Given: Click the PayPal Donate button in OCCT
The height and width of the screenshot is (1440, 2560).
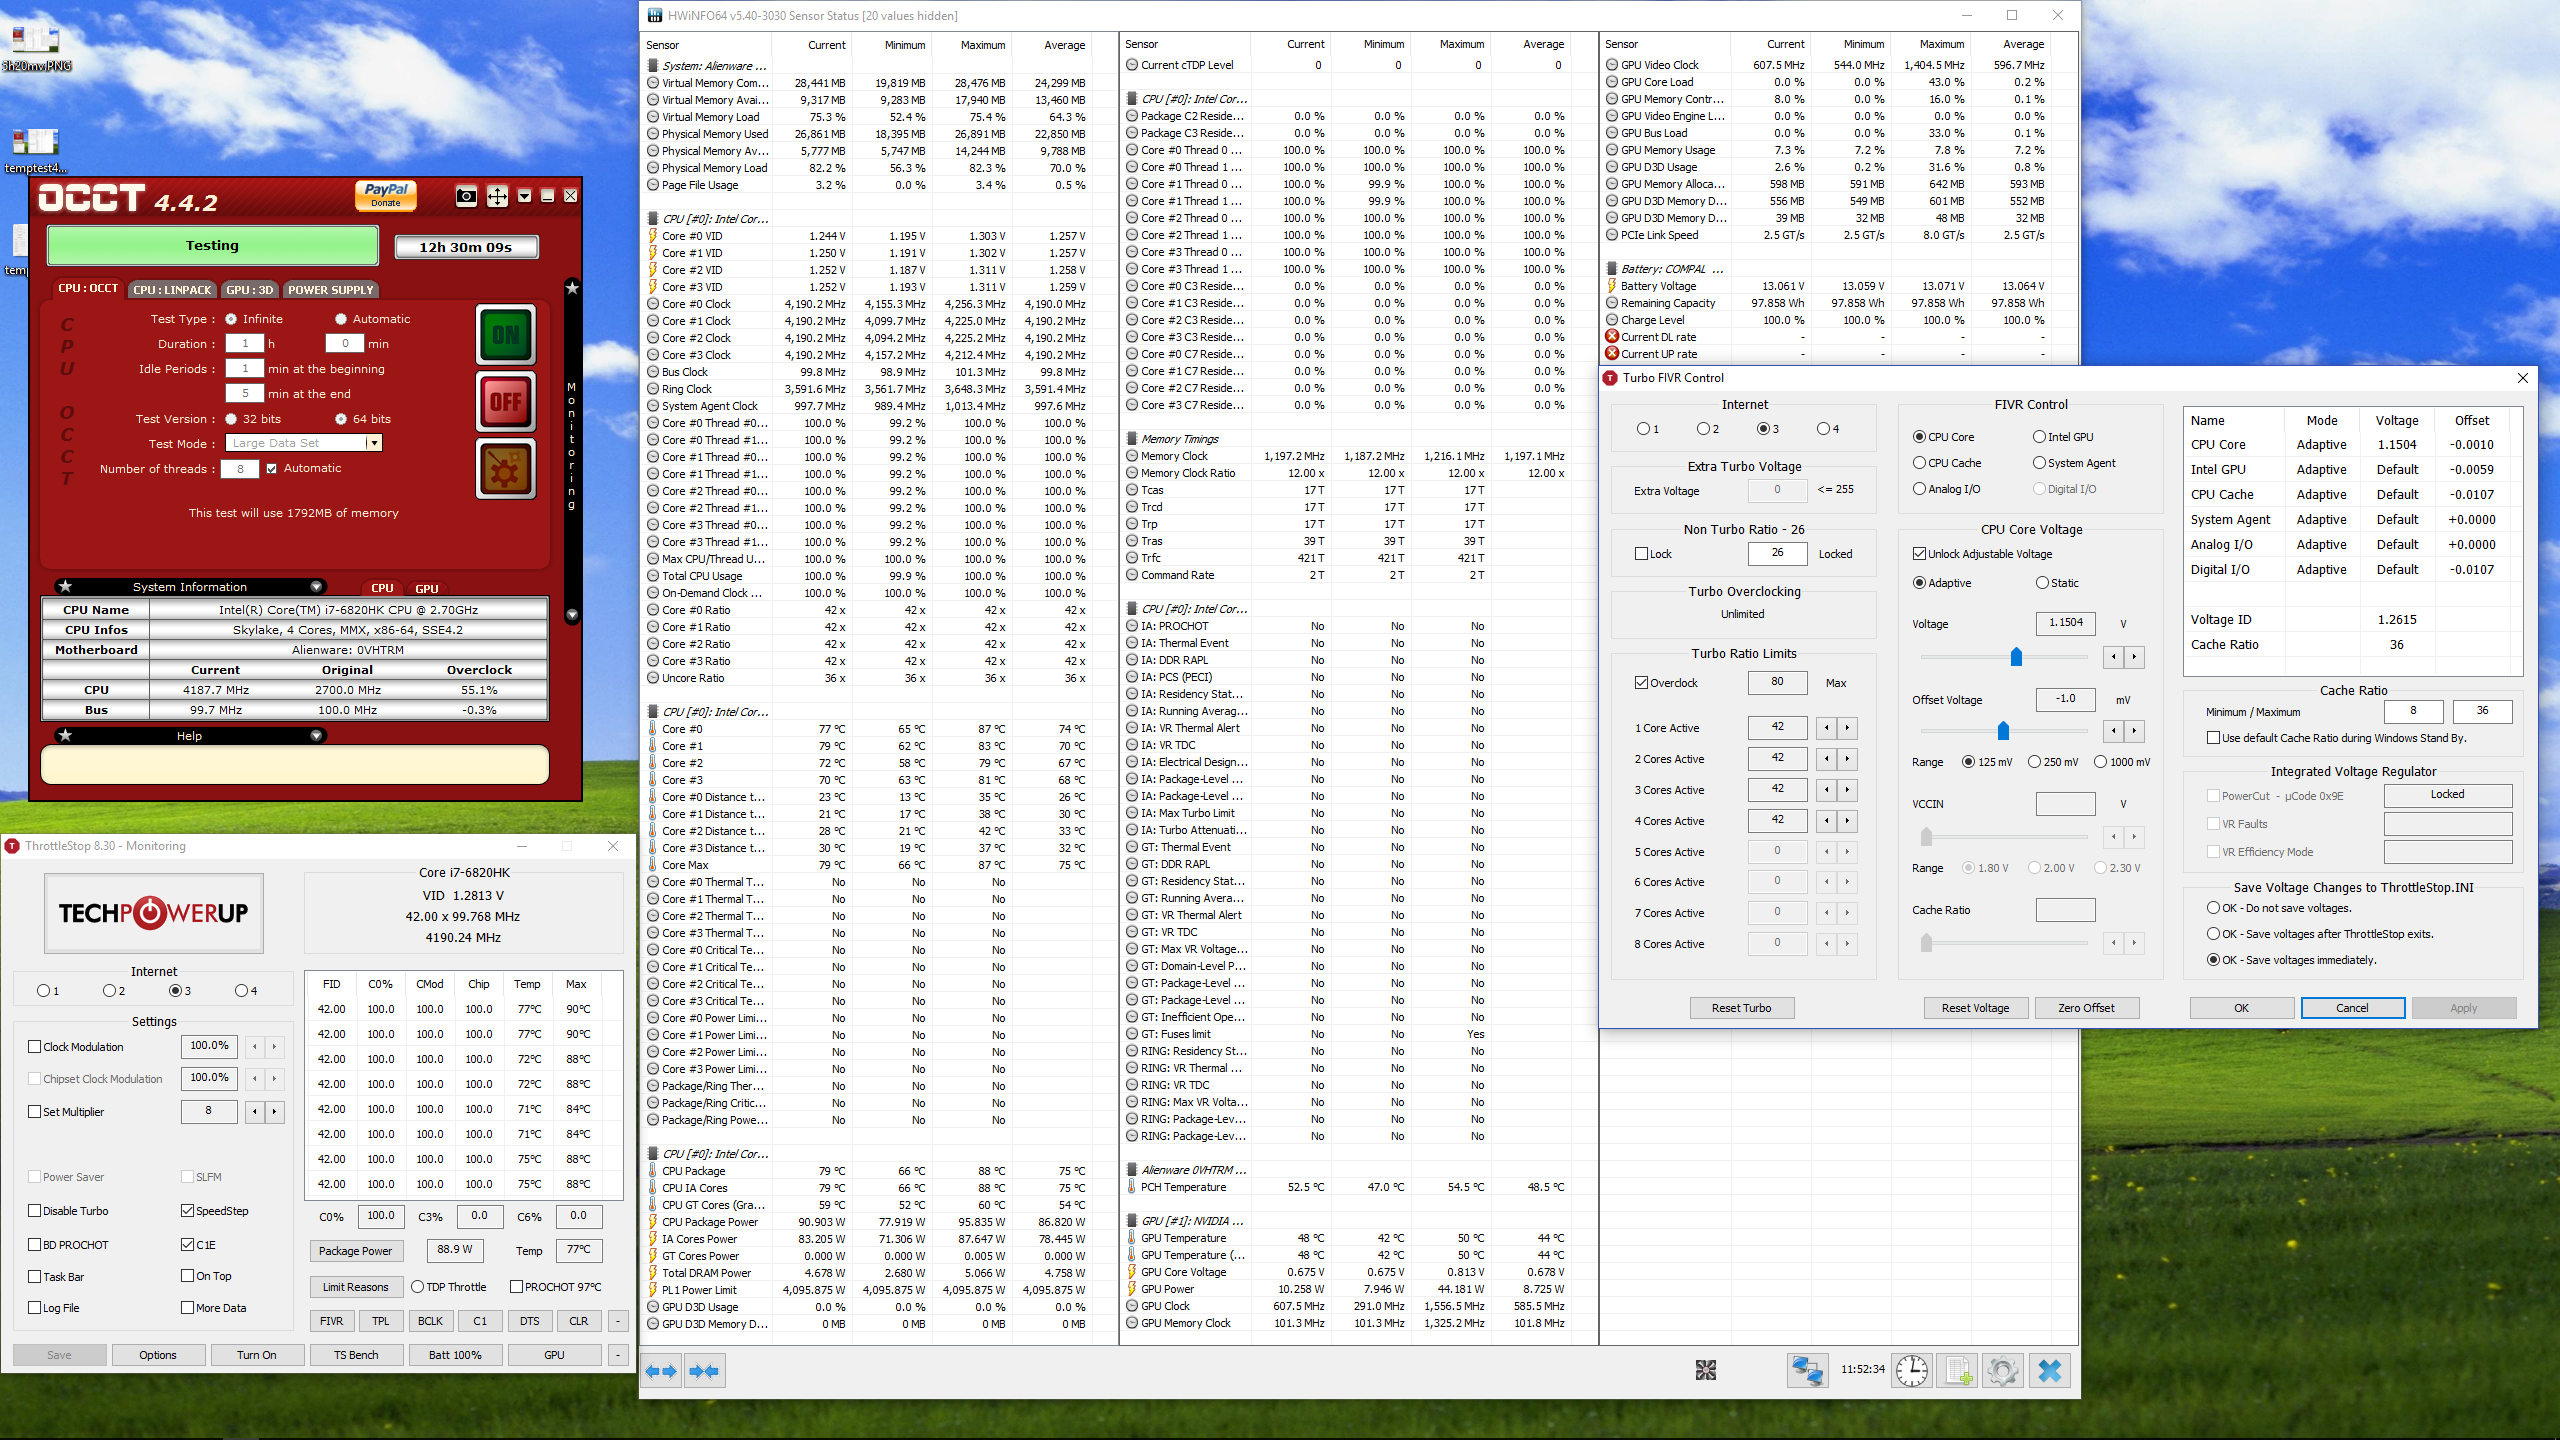Looking at the screenshot, I should [x=386, y=195].
